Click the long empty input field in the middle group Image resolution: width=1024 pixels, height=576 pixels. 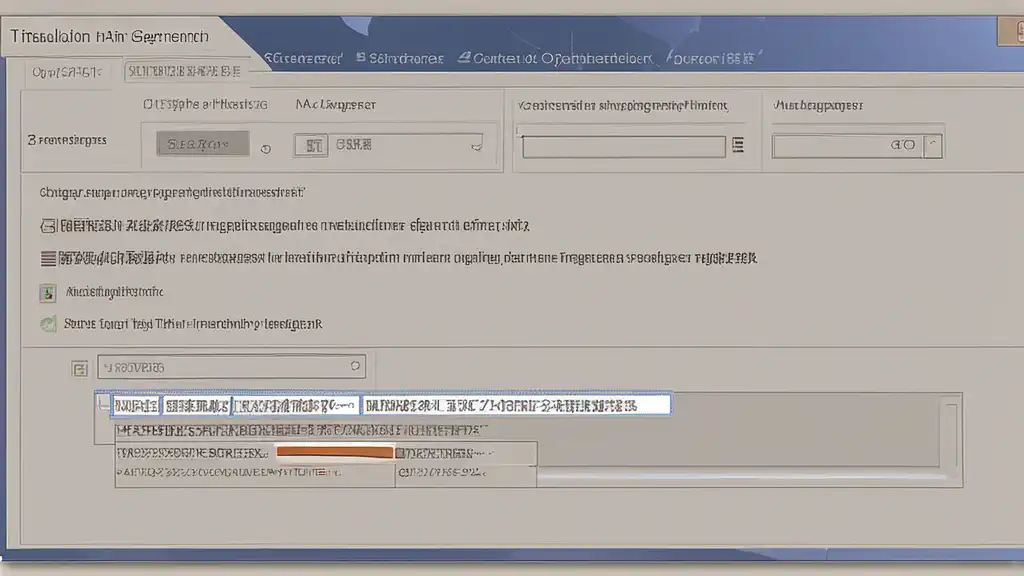[624, 146]
